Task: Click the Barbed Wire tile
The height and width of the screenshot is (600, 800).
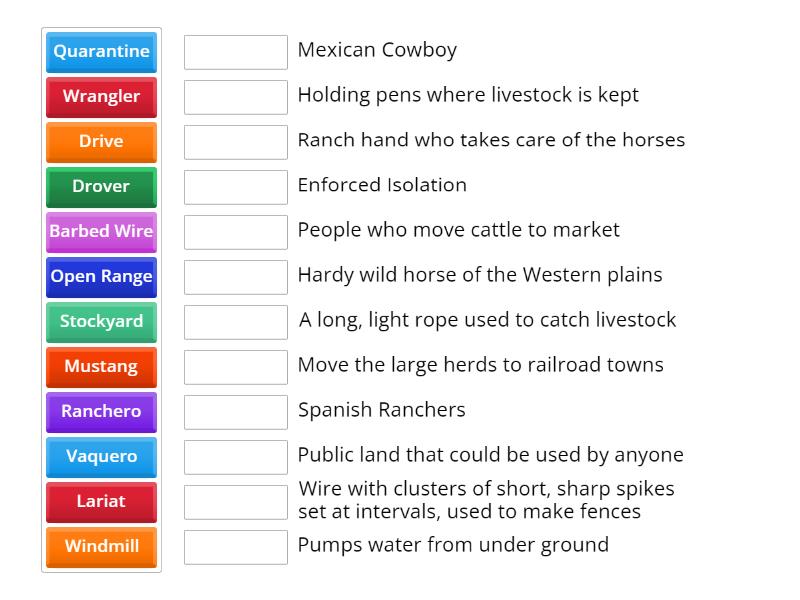Action: 101,232
